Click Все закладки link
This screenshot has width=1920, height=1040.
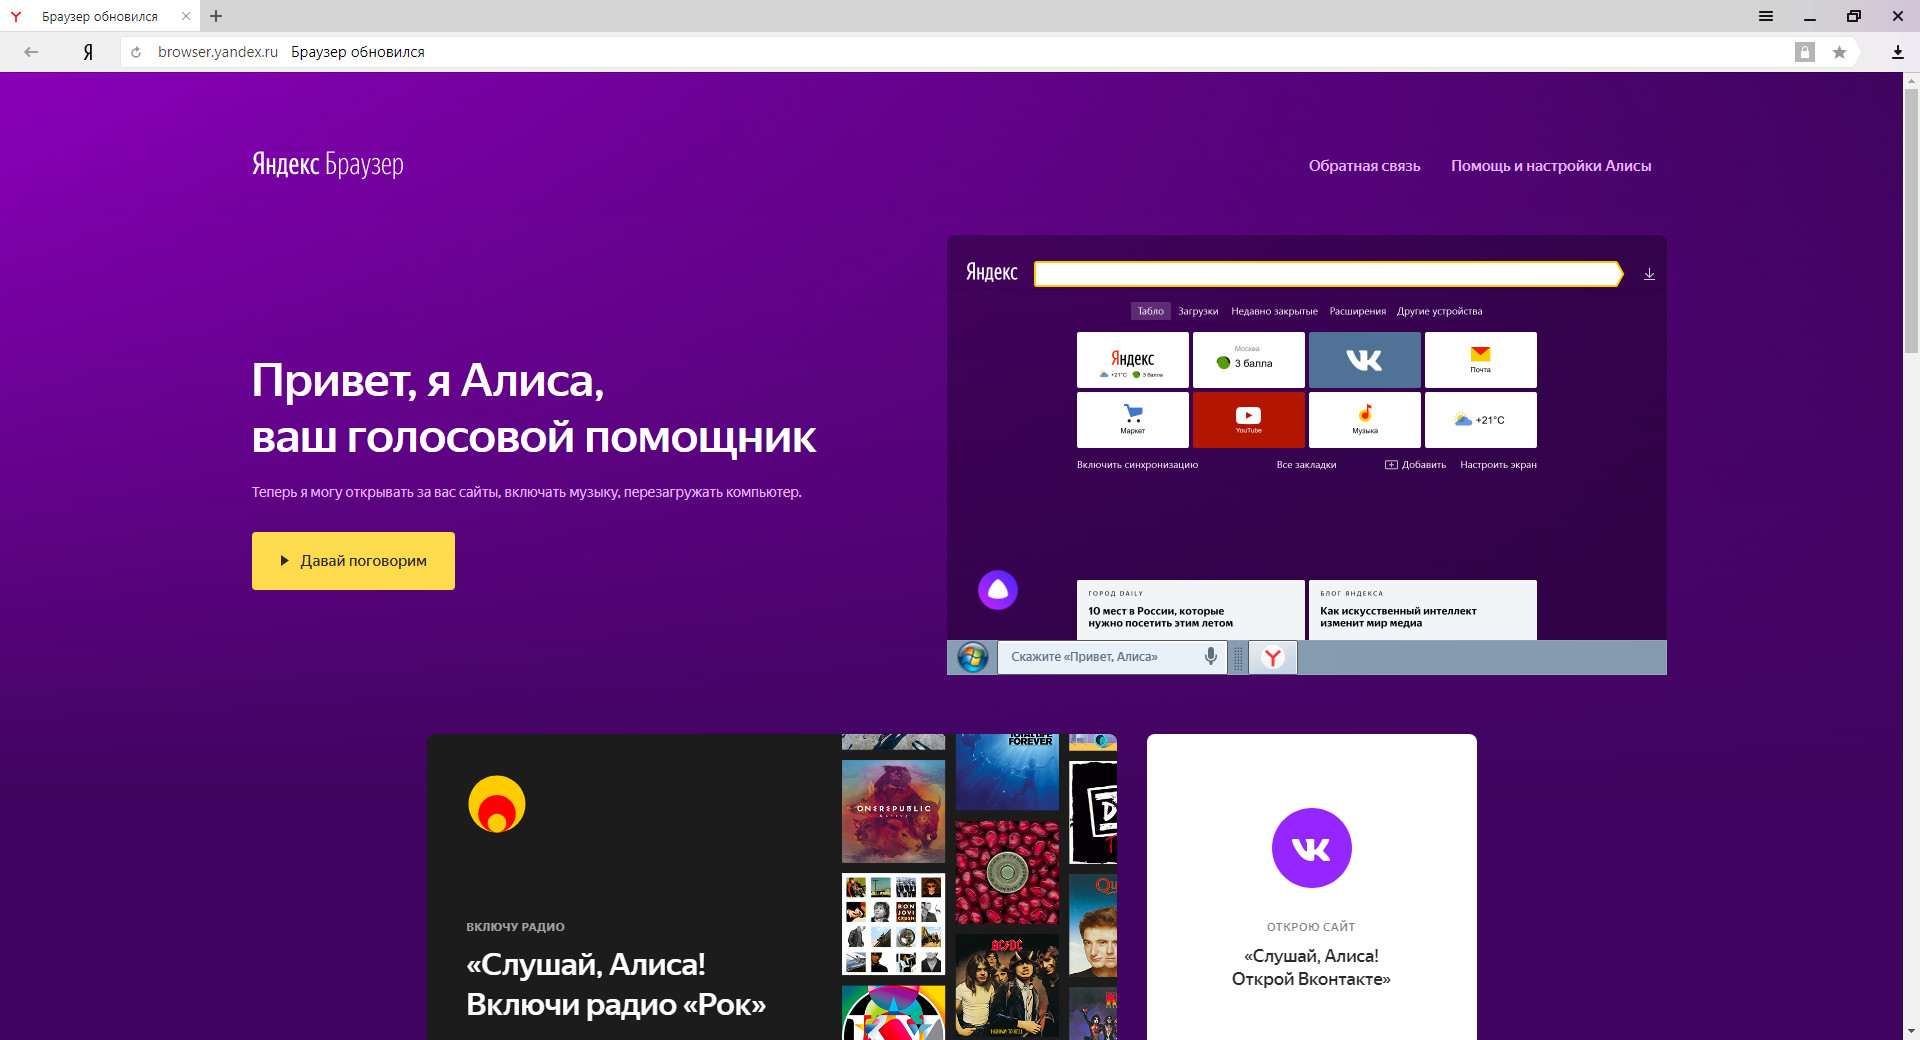(x=1306, y=465)
